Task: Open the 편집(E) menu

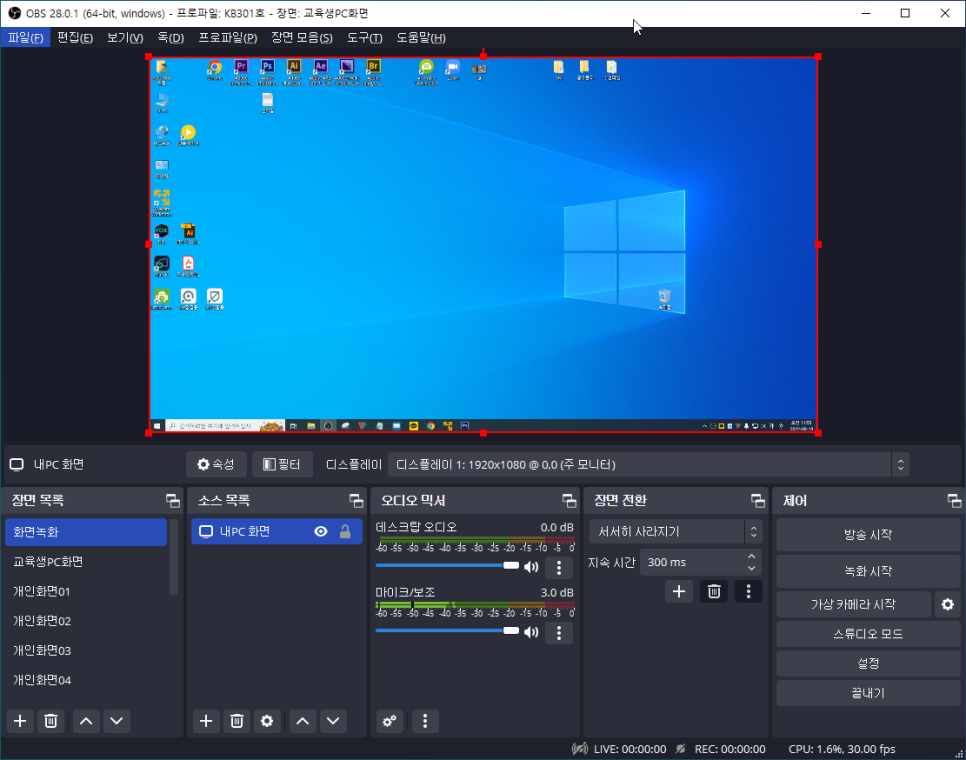Action: [75, 38]
